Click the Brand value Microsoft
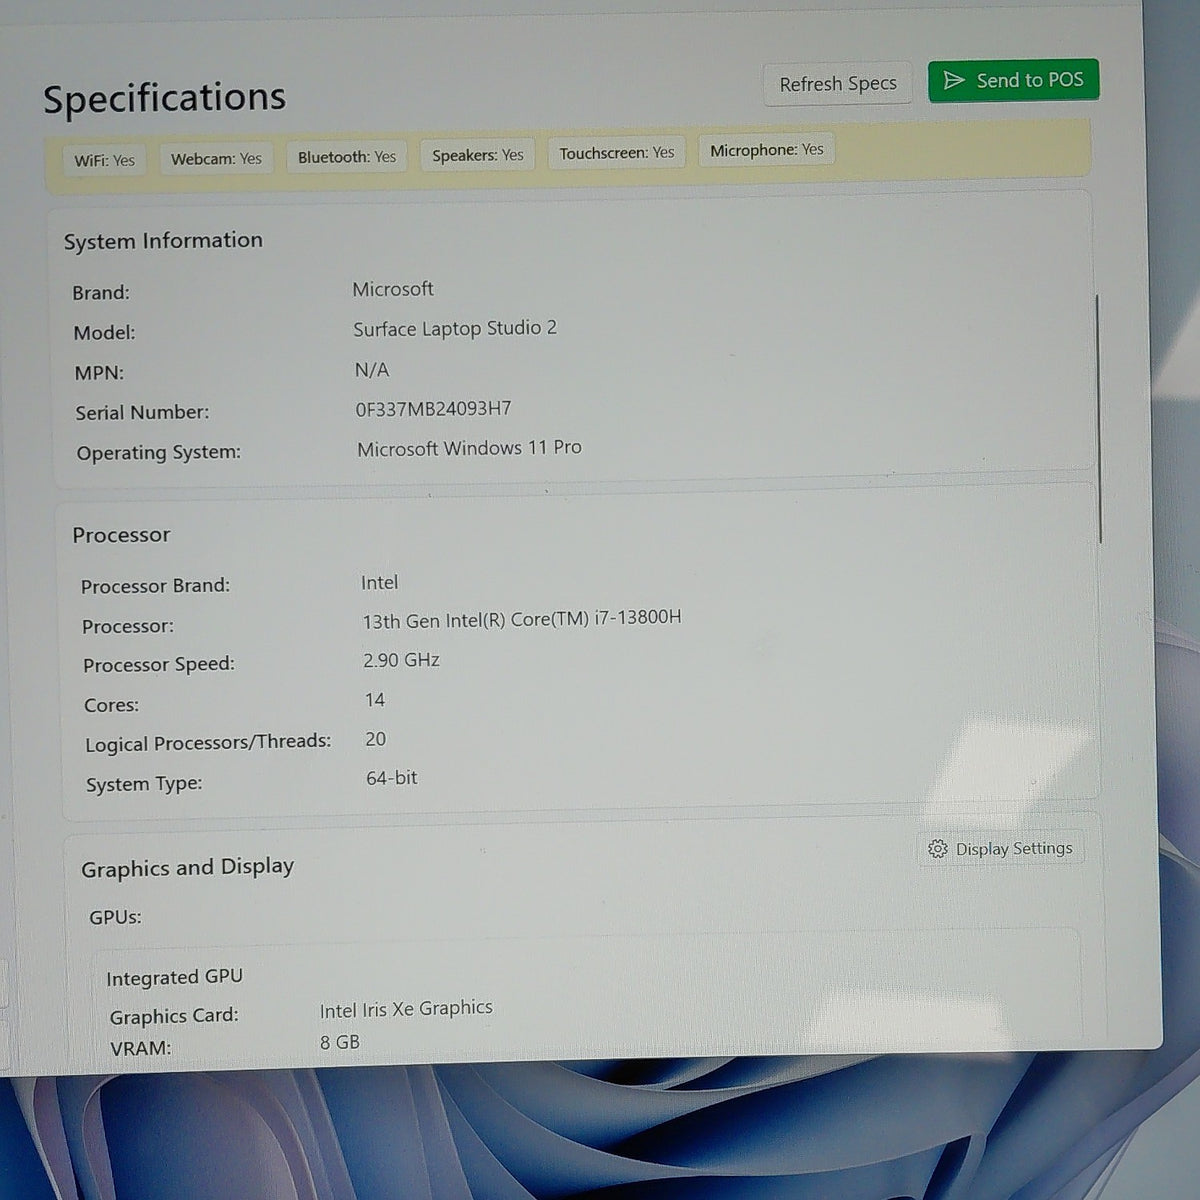The width and height of the screenshot is (1200, 1200). 393,289
